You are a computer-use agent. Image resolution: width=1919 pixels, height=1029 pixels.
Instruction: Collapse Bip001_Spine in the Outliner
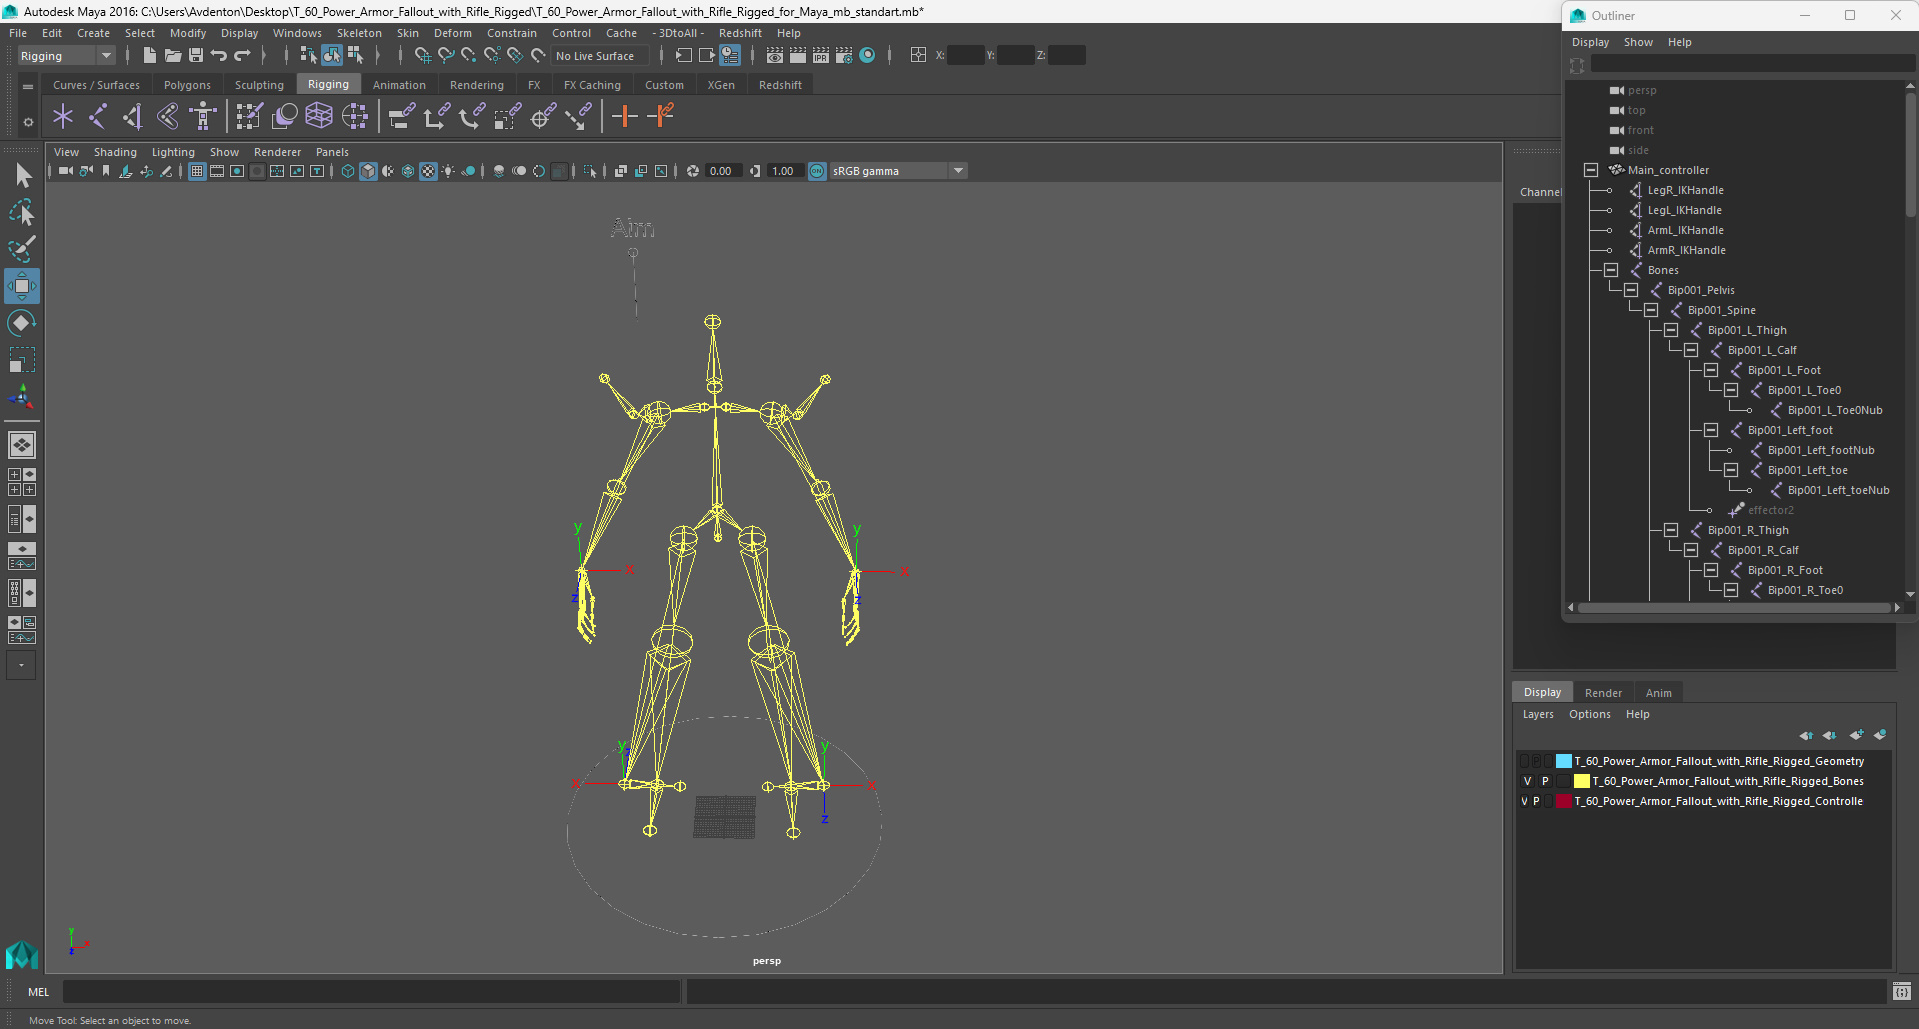point(1650,310)
